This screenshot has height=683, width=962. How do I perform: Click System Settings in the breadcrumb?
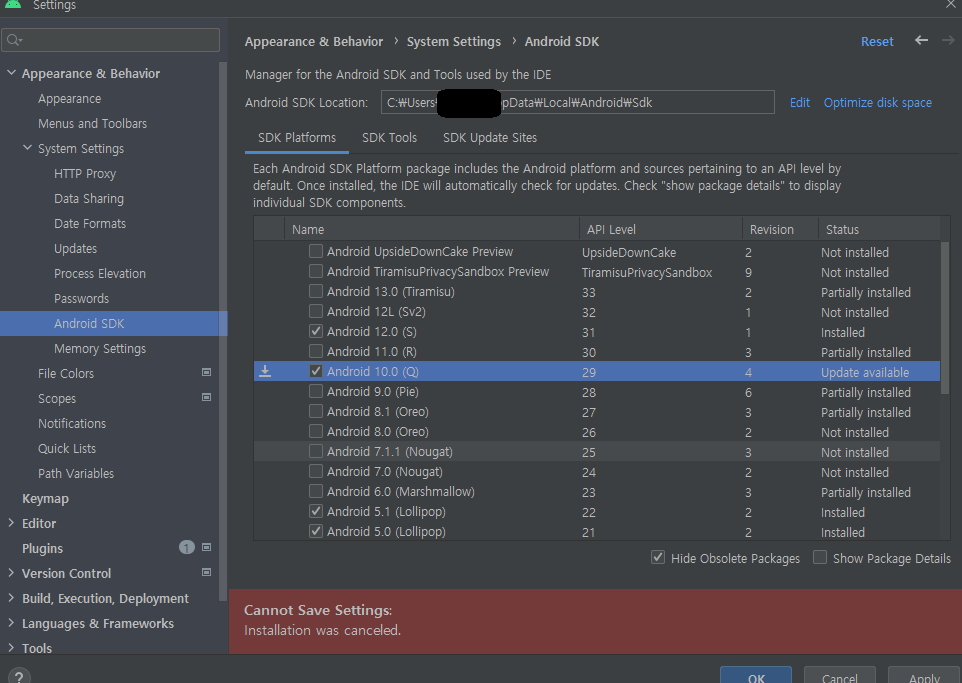point(453,42)
